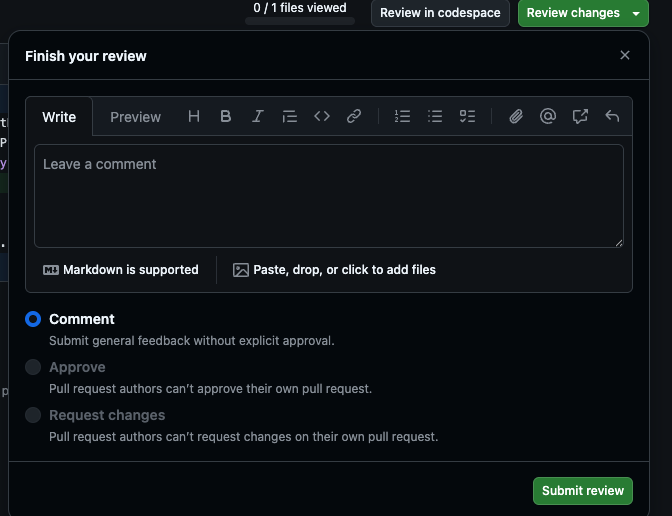The width and height of the screenshot is (672, 516).
Task: Click the image icon to add files
Action: click(240, 270)
